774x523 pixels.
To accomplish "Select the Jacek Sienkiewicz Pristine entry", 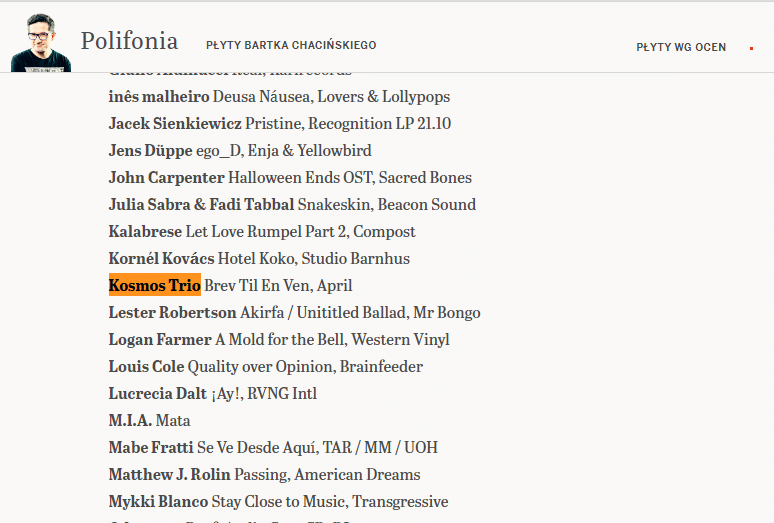I will pyautogui.click(x=280, y=123).
